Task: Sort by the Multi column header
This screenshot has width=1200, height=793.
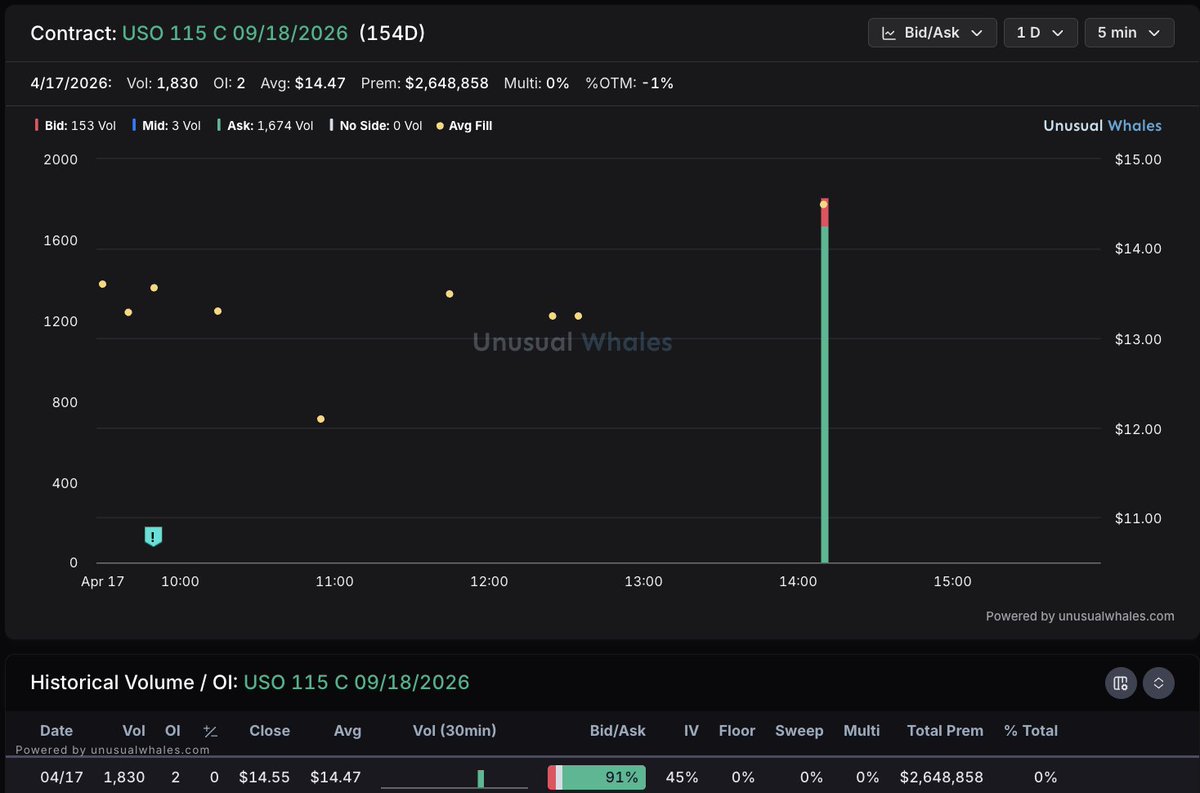Action: (861, 731)
